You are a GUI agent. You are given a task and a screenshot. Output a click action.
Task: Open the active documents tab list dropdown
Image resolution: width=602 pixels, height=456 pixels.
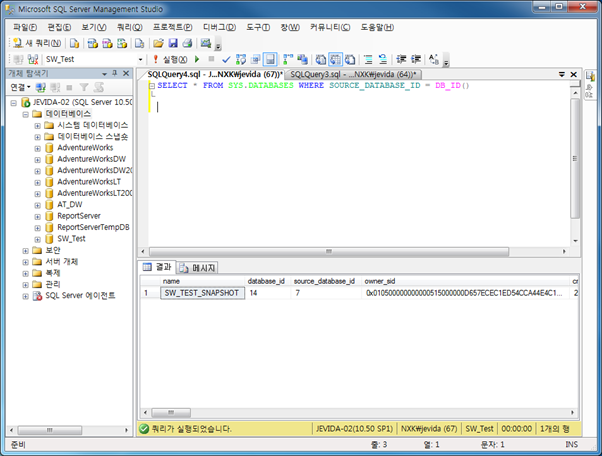point(561,74)
